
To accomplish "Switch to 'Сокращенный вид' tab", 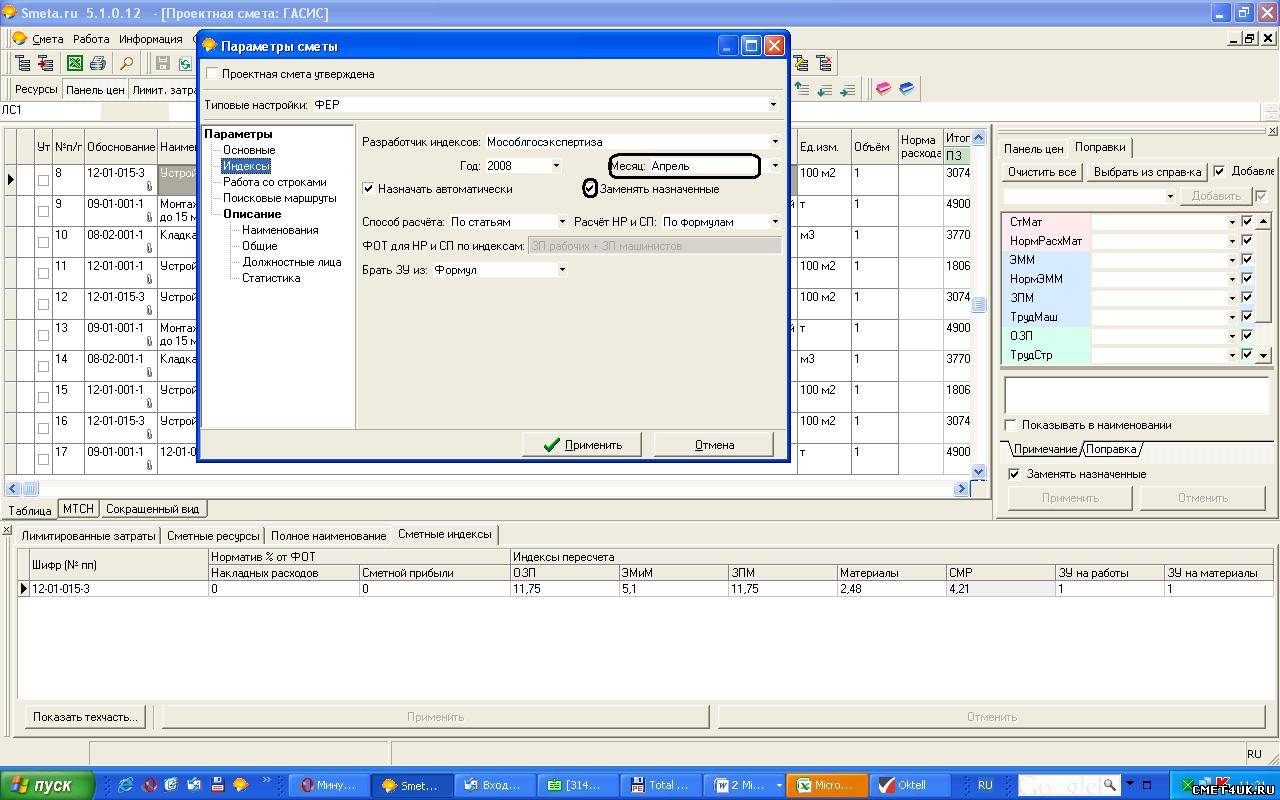I will pyautogui.click(x=152, y=509).
